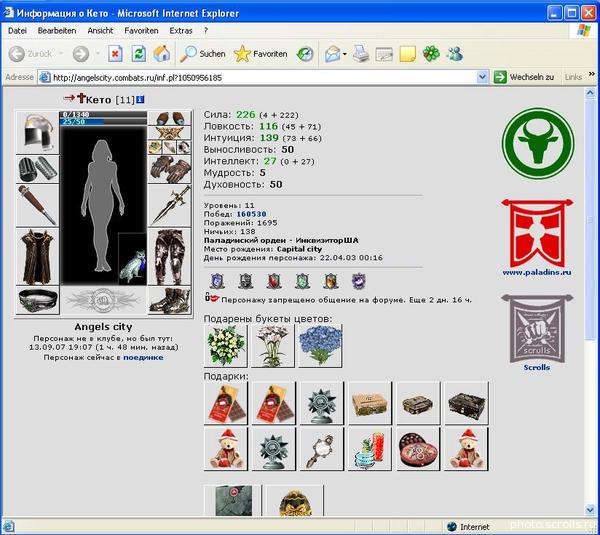Open the red Paladins order banner
This screenshot has height=535, width=600.
(x=537, y=233)
